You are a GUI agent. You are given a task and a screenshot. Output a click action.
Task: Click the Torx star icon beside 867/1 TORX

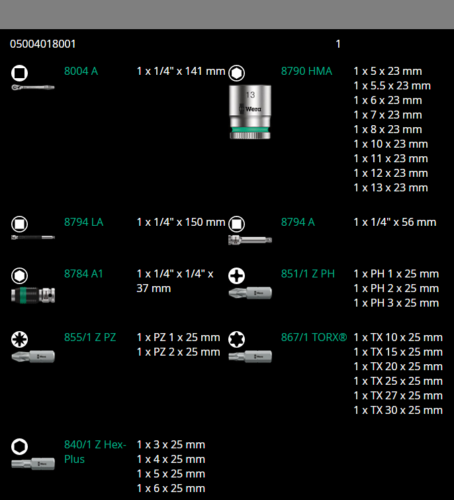click(236, 339)
